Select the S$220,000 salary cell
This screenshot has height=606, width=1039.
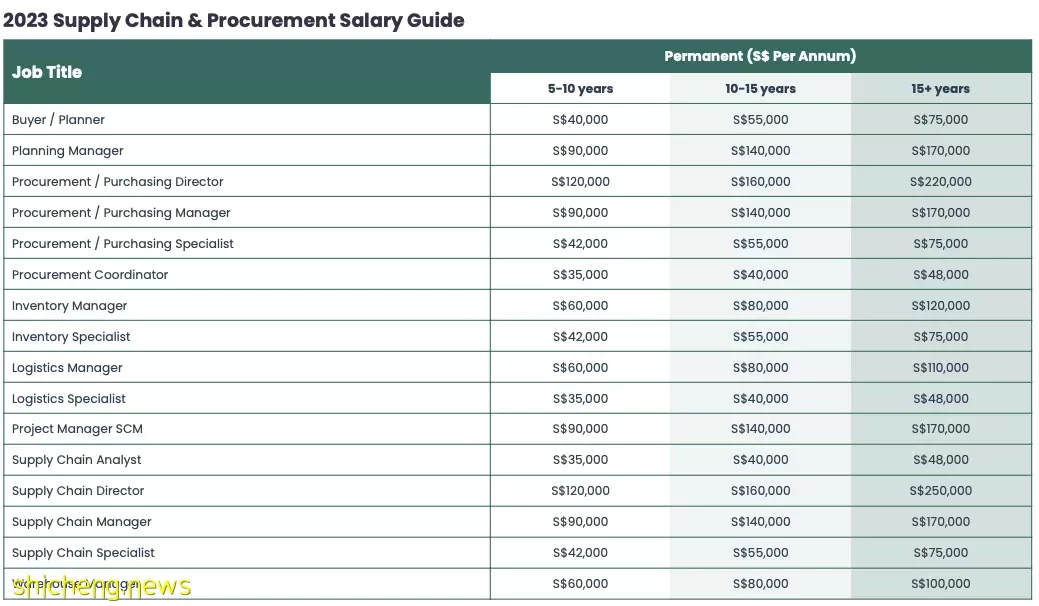[x=940, y=181]
